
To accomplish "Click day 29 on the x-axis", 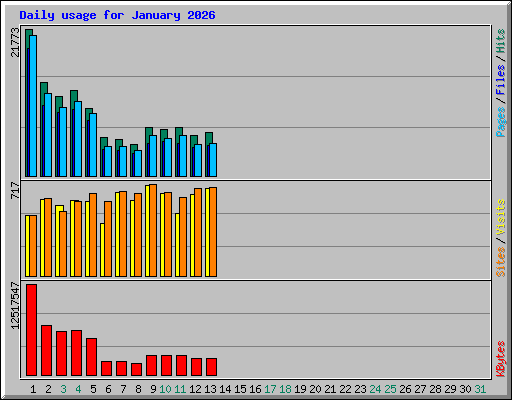I will tap(450, 389).
